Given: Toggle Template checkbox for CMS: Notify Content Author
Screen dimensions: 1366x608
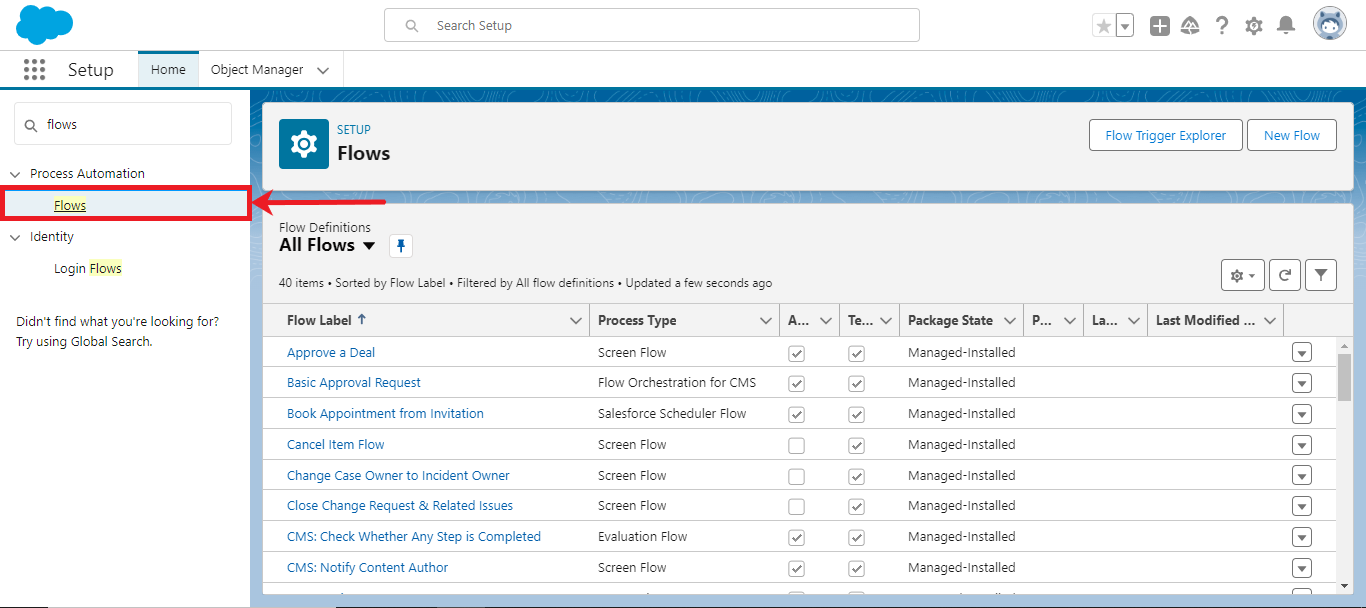Looking at the screenshot, I should [x=856, y=568].
